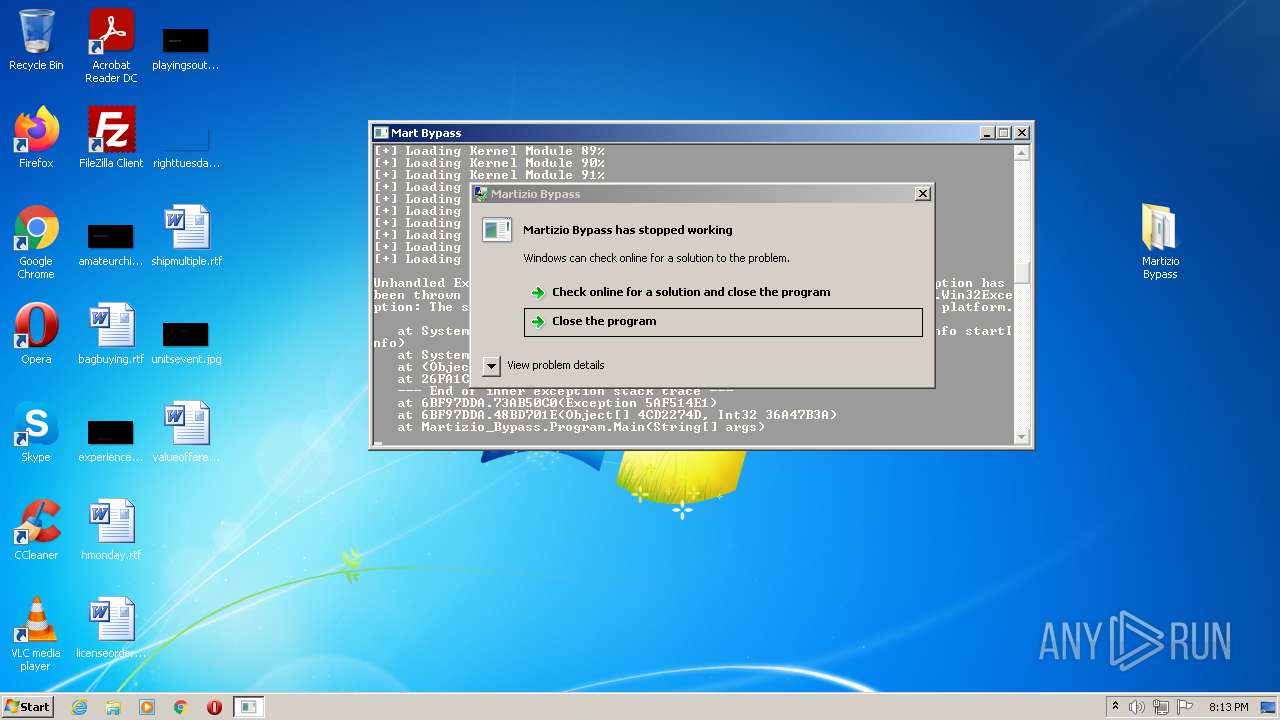Image resolution: width=1280 pixels, height=720 pixels.
Task: Open Action Center flag icon
Action: 1184,707
